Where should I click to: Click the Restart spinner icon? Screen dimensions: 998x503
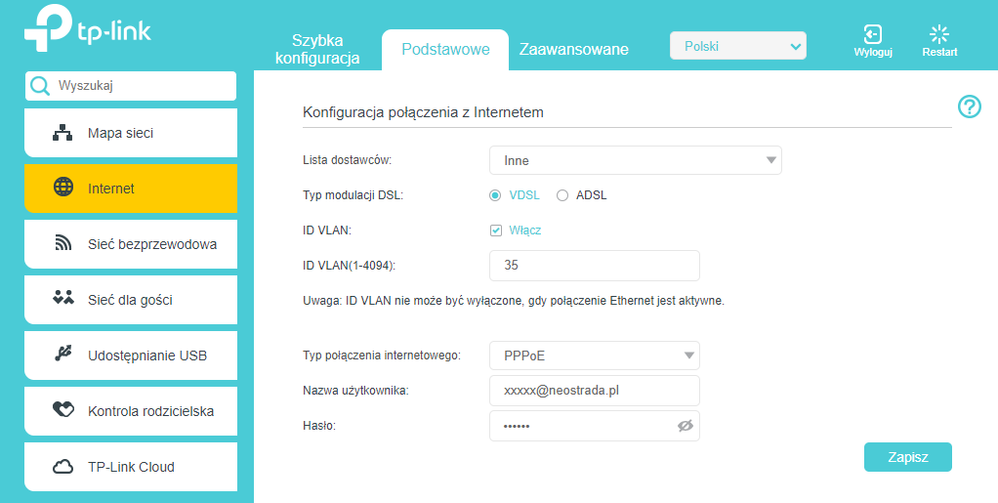point(939,34)
